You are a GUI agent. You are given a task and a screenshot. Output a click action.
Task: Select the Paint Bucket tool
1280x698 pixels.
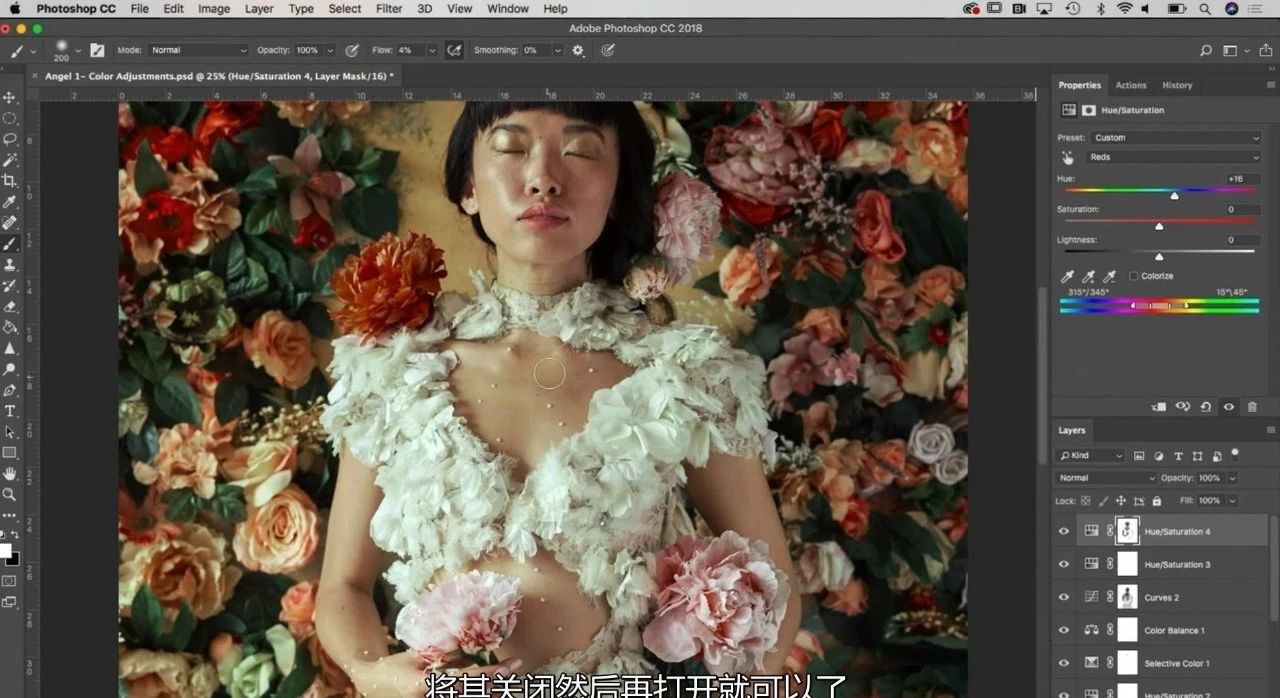(10, 327)
